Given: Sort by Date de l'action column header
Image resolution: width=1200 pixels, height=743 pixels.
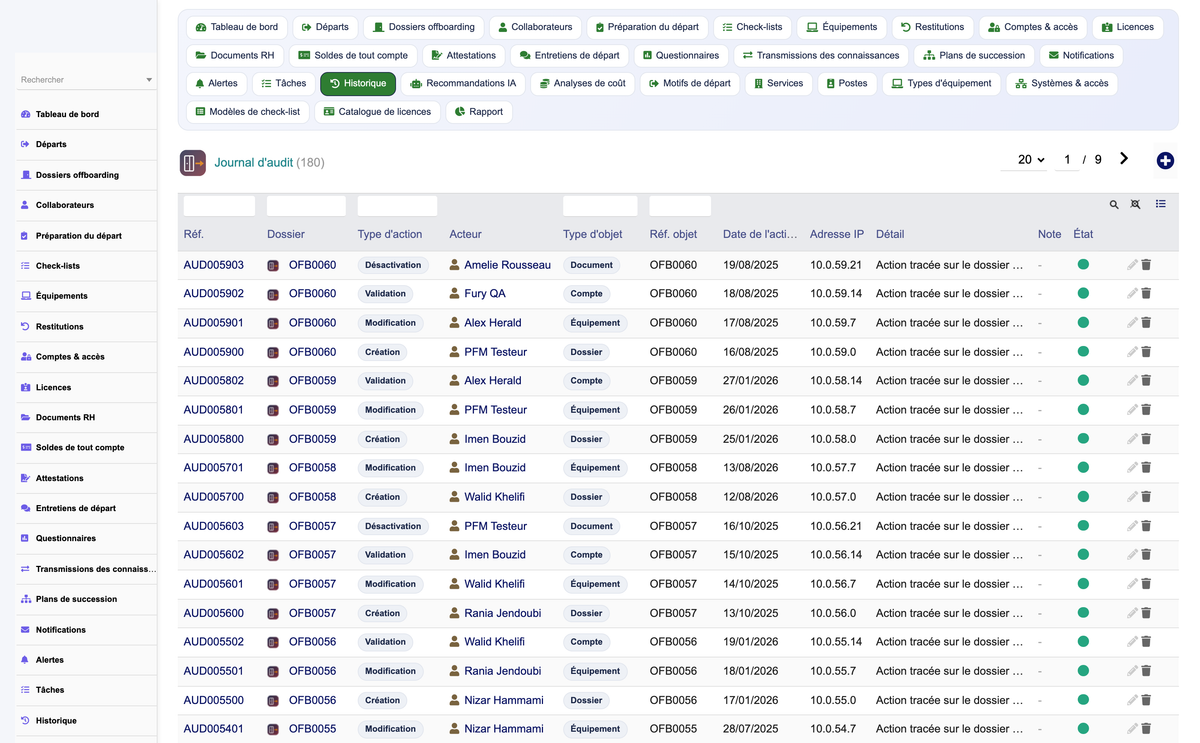Looking at the screenshot, I should (x=760, y=234).
